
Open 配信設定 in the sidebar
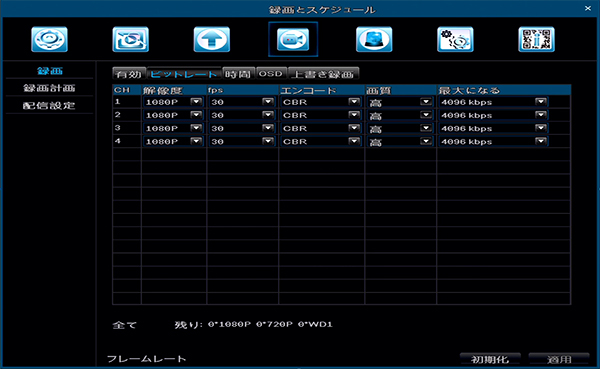(x=50, y=106)
